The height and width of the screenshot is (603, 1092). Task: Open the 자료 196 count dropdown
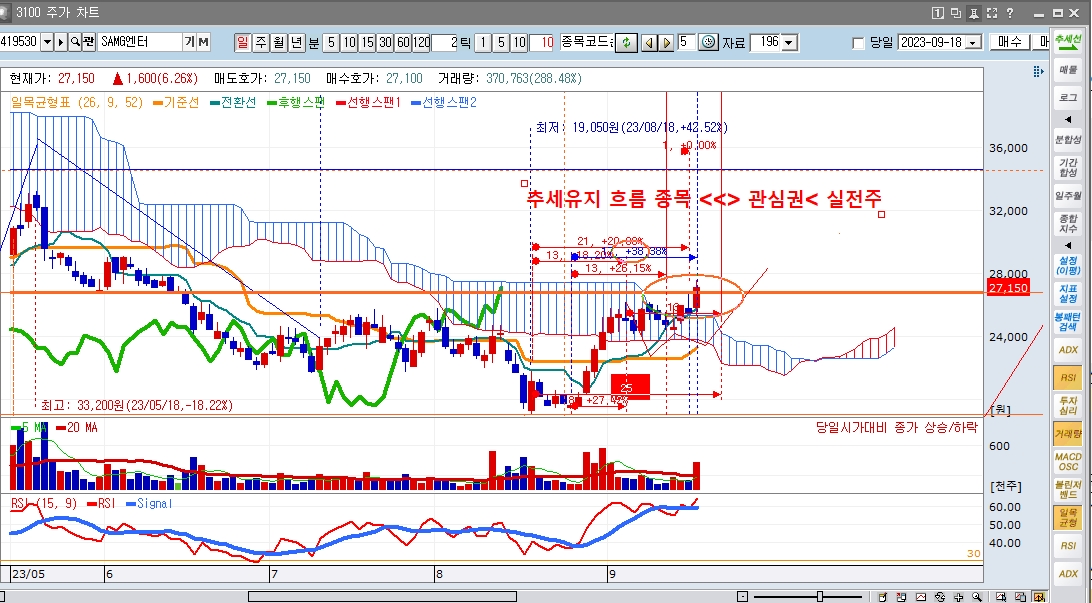pyautogui.click(x=788, y=42)
